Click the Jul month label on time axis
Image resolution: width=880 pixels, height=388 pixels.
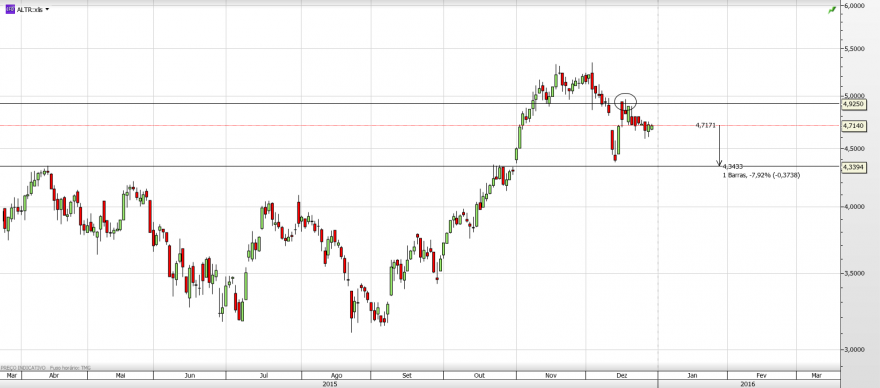[x=264, y=375]
